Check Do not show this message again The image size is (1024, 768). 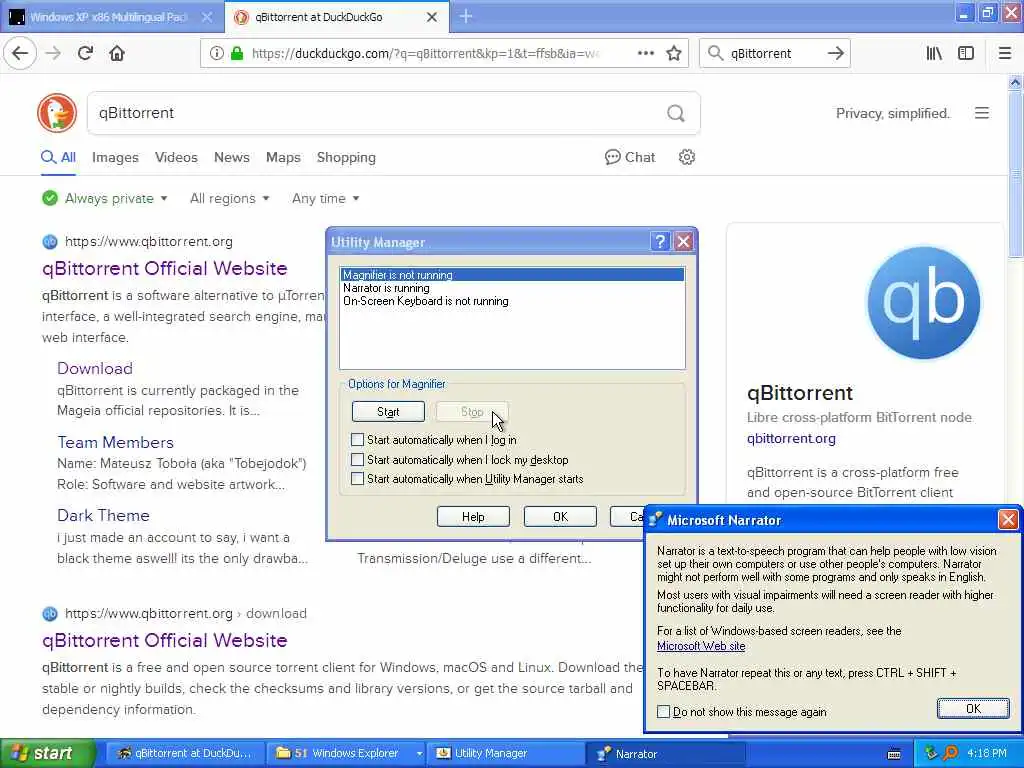[664, 712]
